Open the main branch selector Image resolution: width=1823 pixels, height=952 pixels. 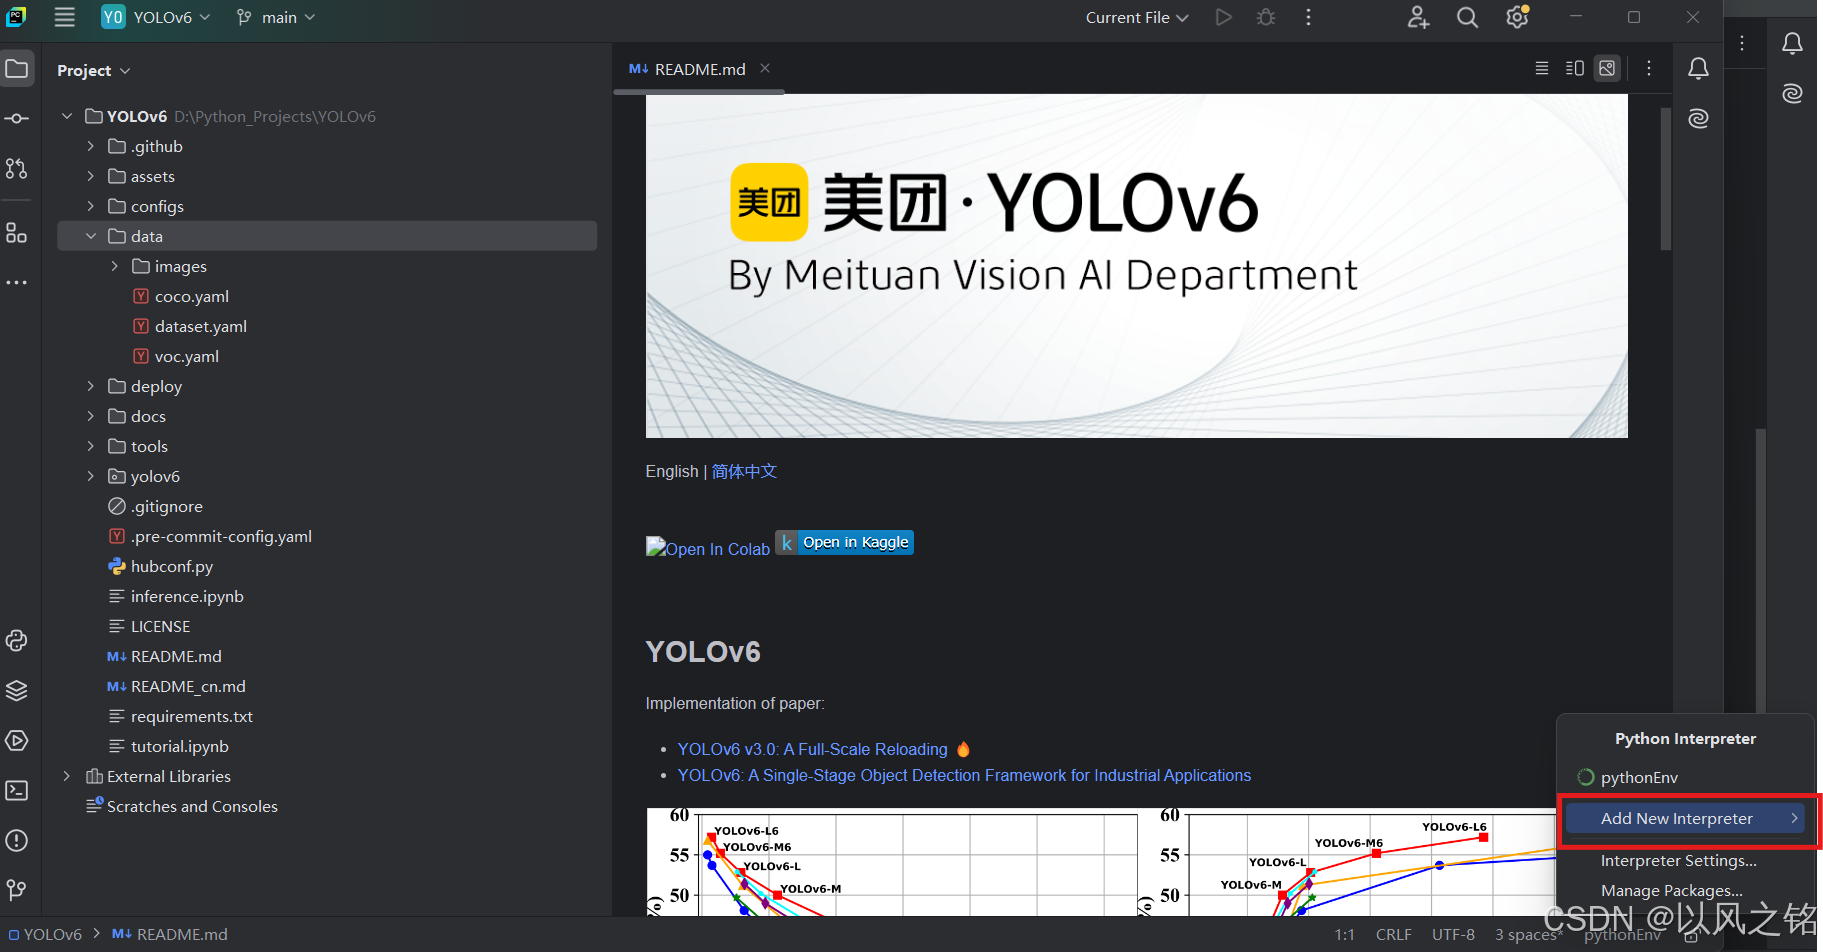[x=275, y=17]
